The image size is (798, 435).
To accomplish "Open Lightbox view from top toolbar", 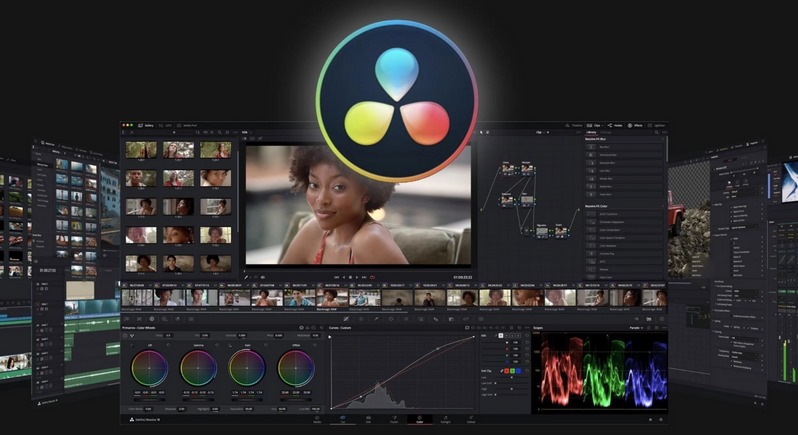I will (657, 126).
